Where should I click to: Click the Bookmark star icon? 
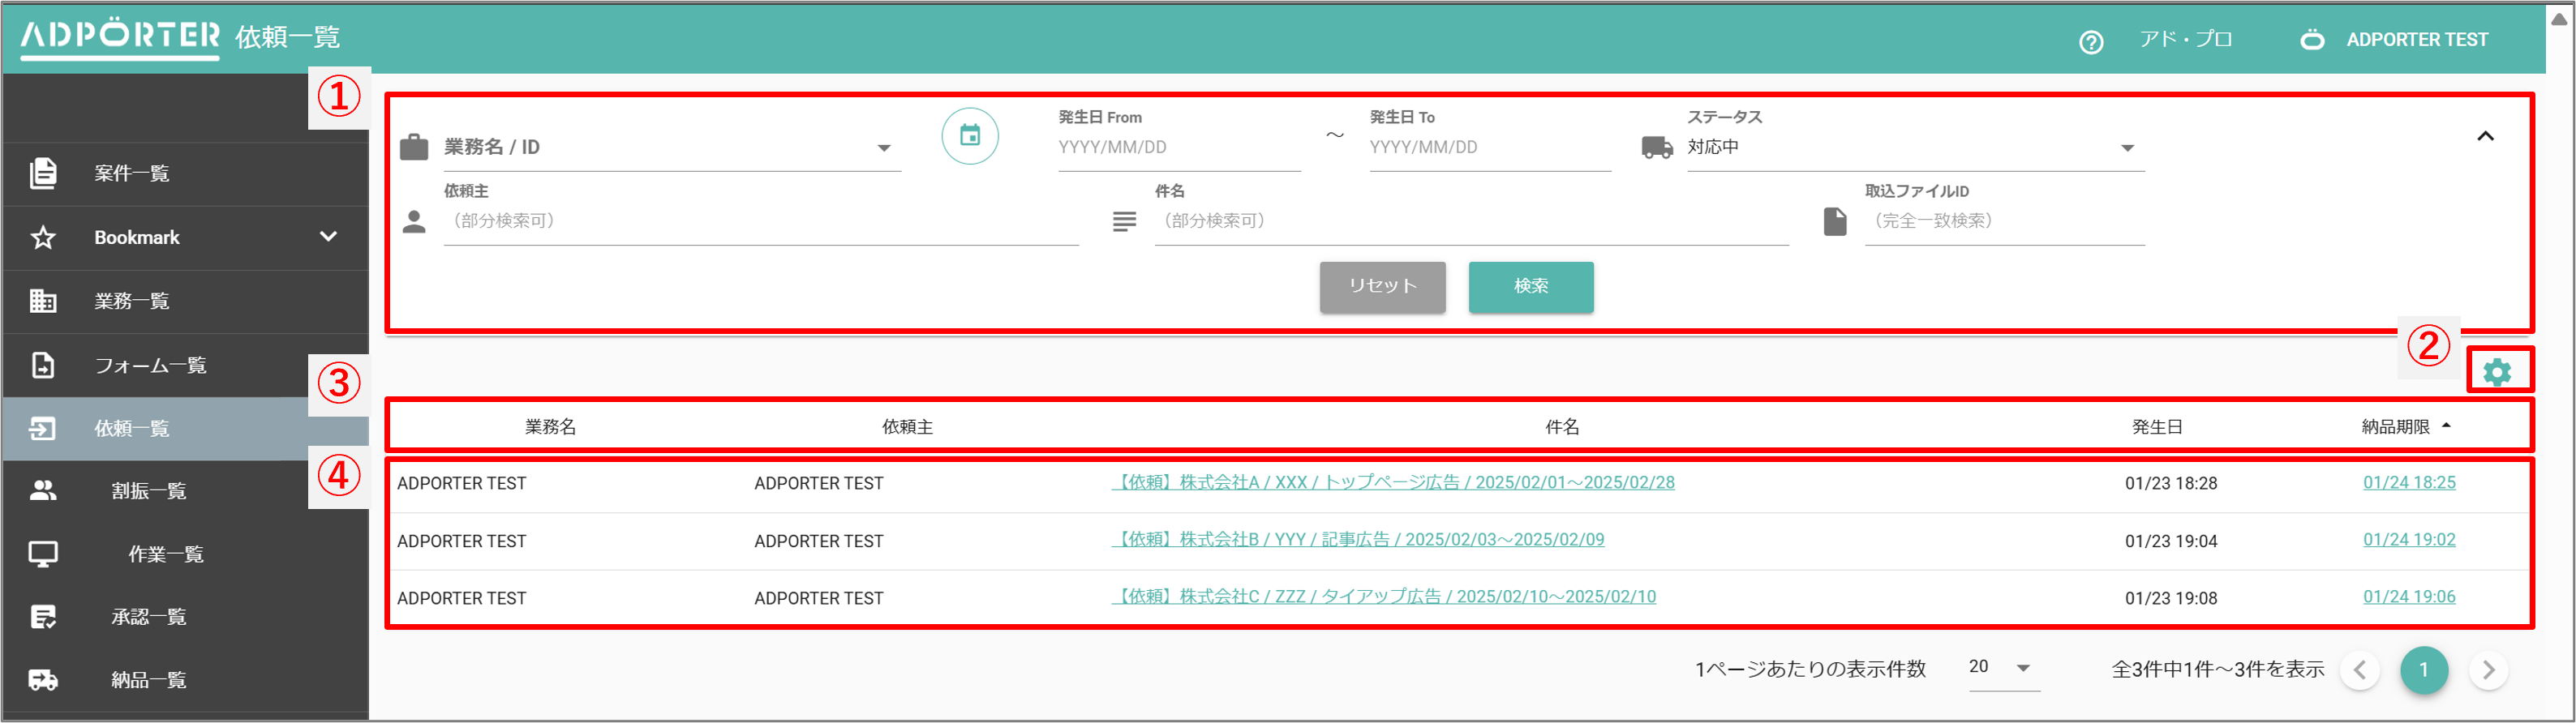[43, 237]
